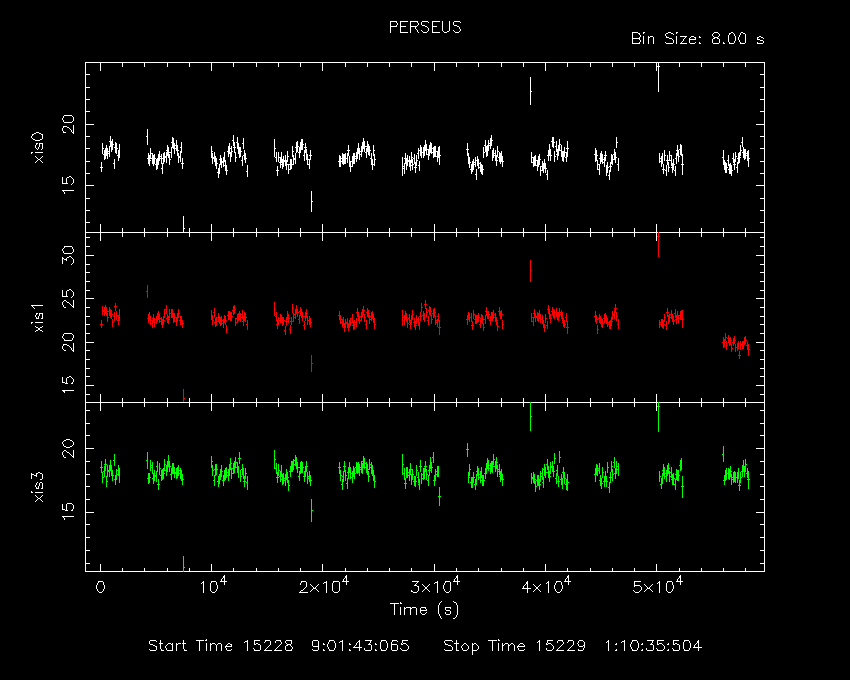The height and width of the screenshot is (680, 850).
Task: Click the xis3 panel tick label 15
Action: [x=69, y=512]
